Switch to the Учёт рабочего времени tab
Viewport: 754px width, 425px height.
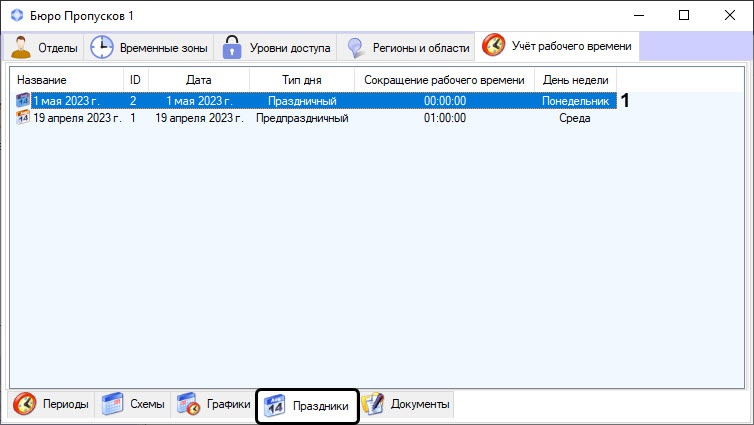[558, 46]
